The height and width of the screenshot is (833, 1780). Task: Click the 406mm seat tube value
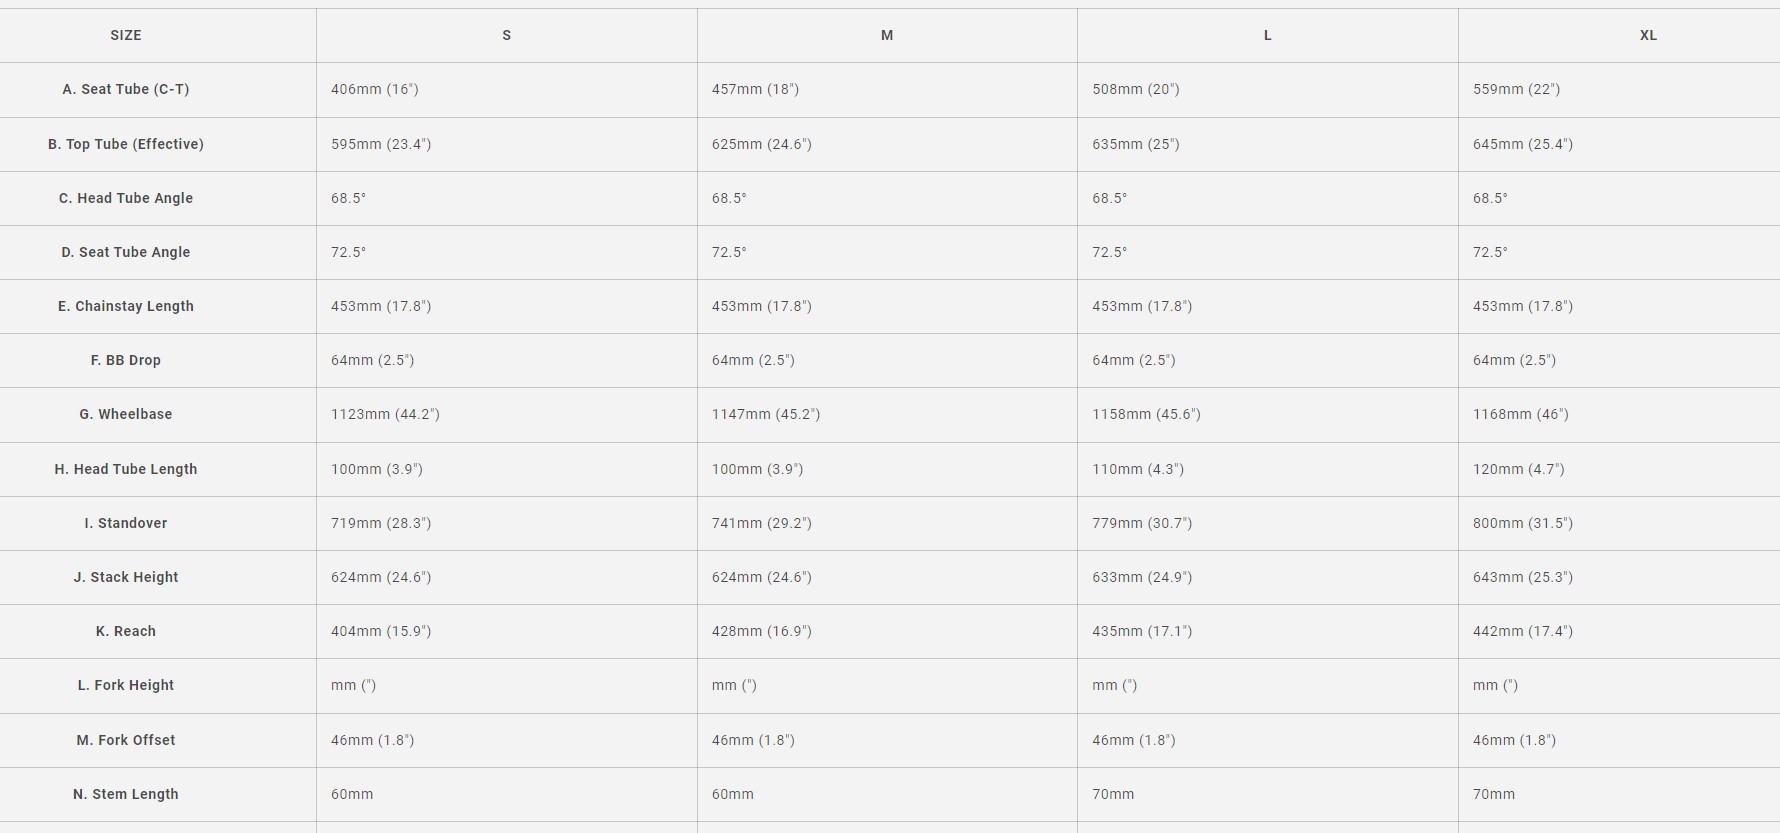pyautogui.click(x=375, y=89)
